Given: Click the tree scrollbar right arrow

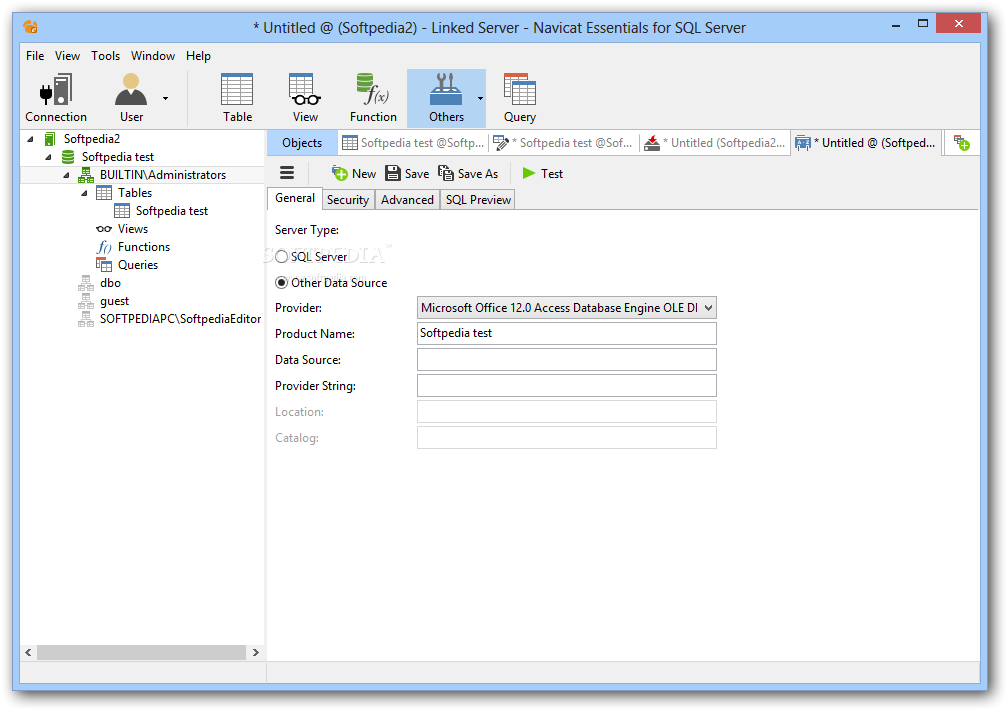Looking at the screenshot, I should [255, 652].
